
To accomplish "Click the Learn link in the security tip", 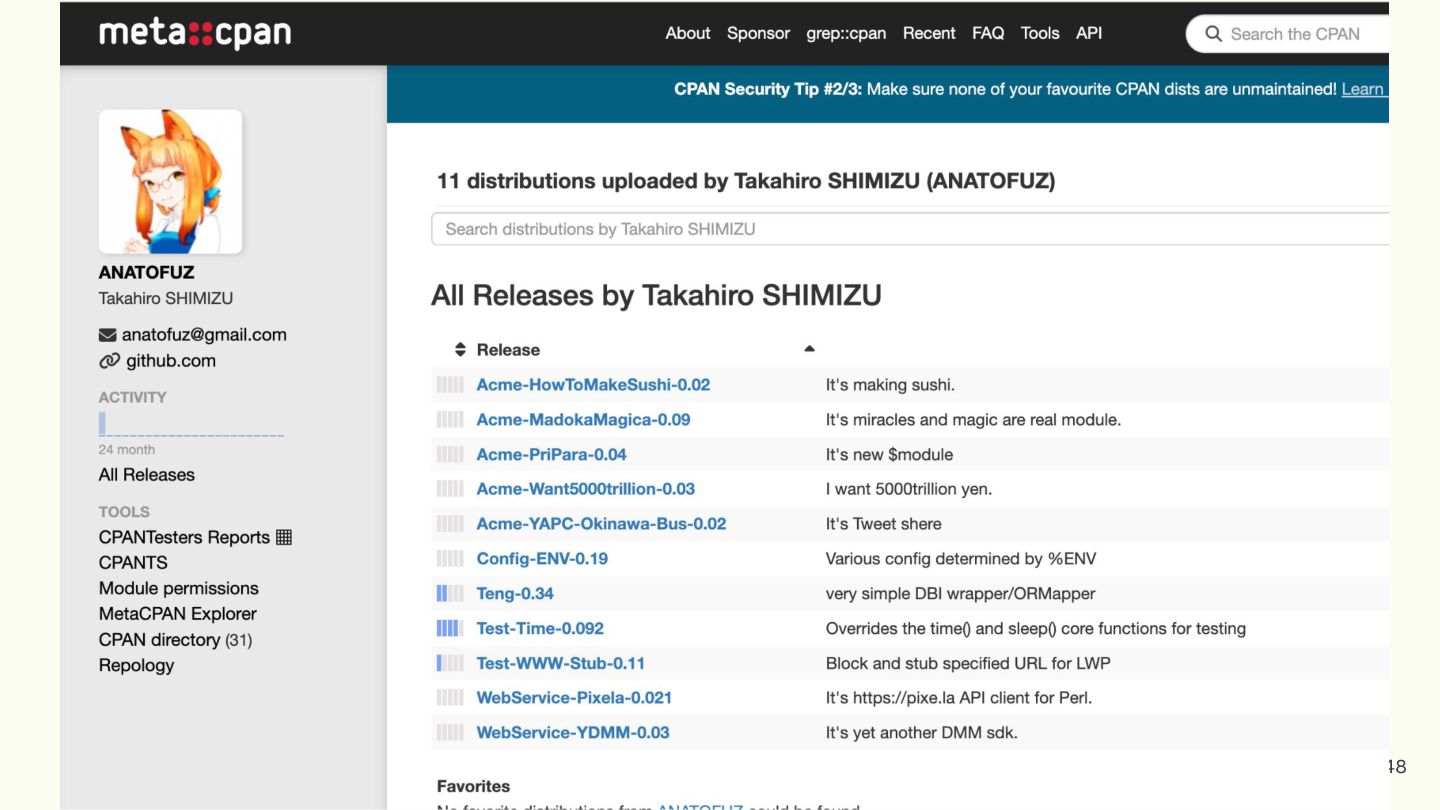I will point(1363,89).
